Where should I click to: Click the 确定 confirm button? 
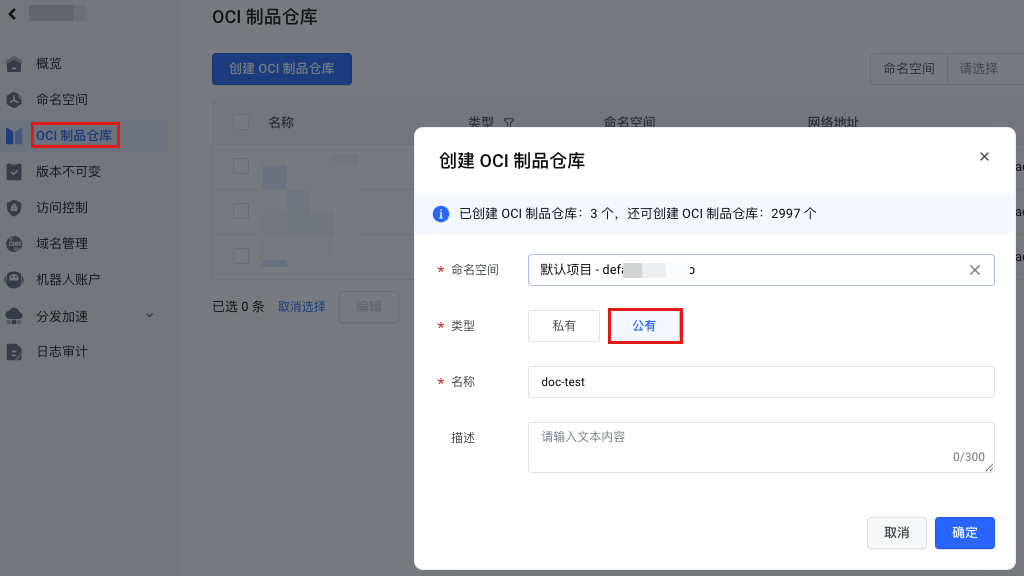coord(964,533)
